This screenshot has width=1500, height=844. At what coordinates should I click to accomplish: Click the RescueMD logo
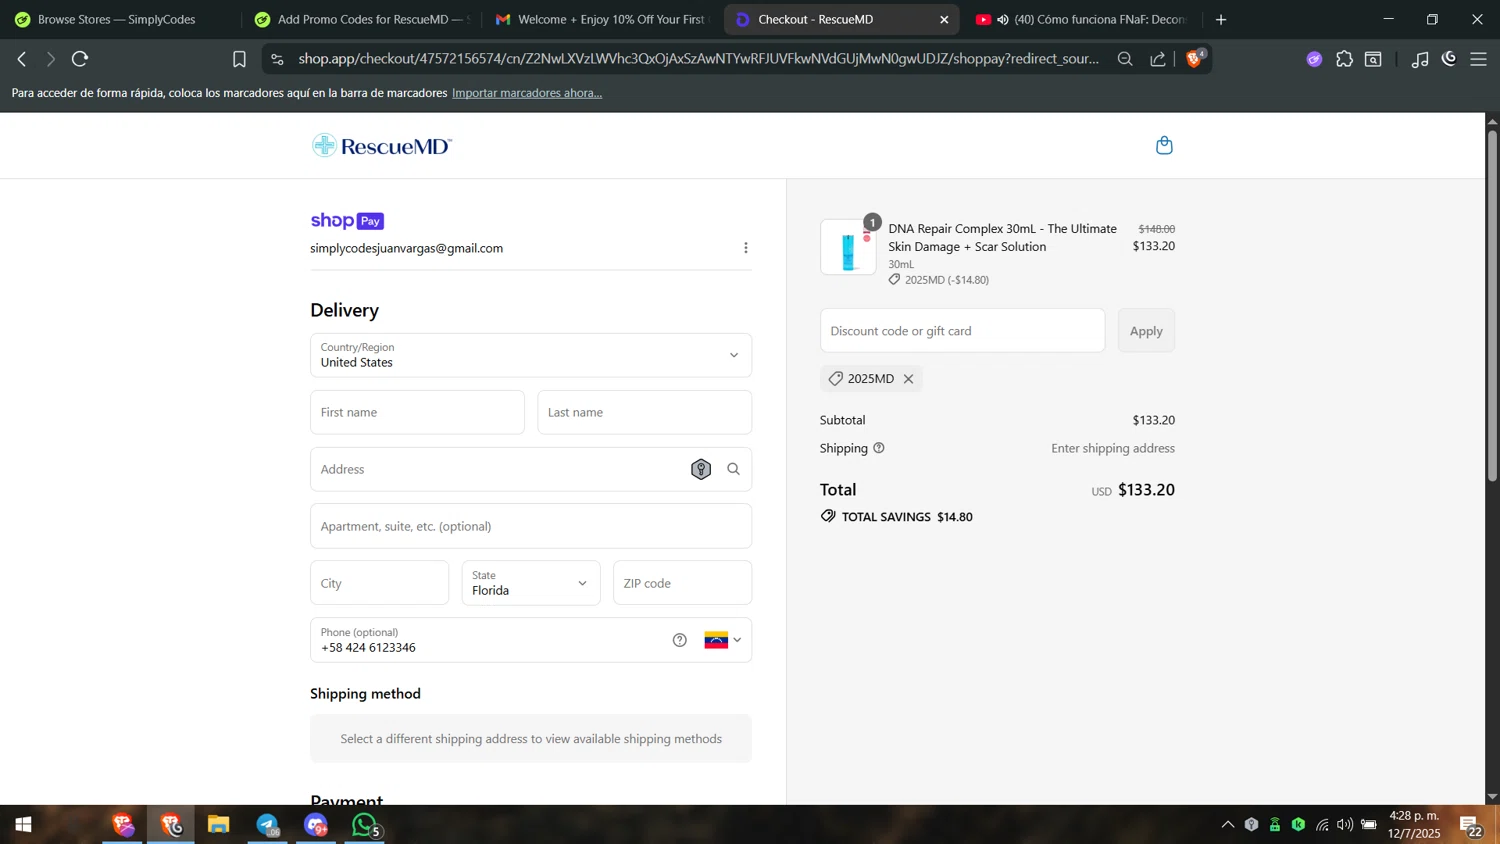click(x=382, y=146)
